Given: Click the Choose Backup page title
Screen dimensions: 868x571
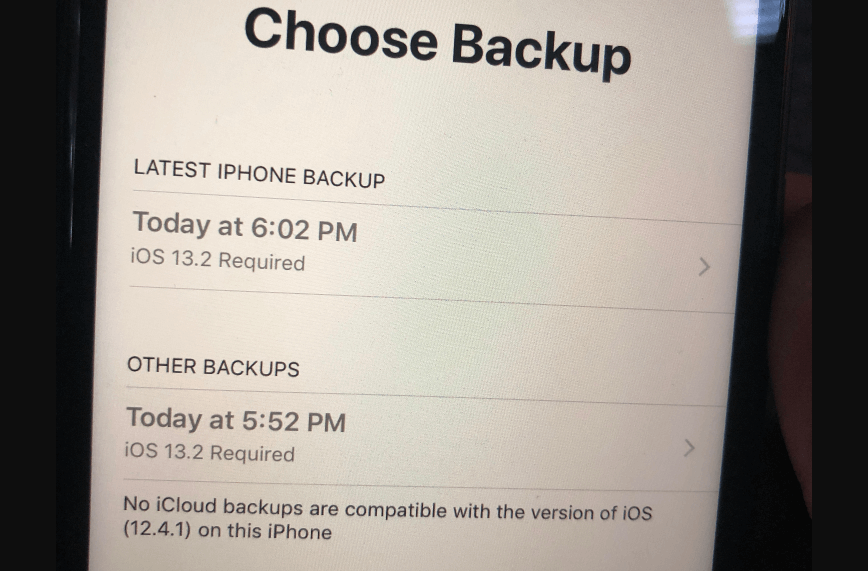Looking at the screenshot, I should pos(437,42).
